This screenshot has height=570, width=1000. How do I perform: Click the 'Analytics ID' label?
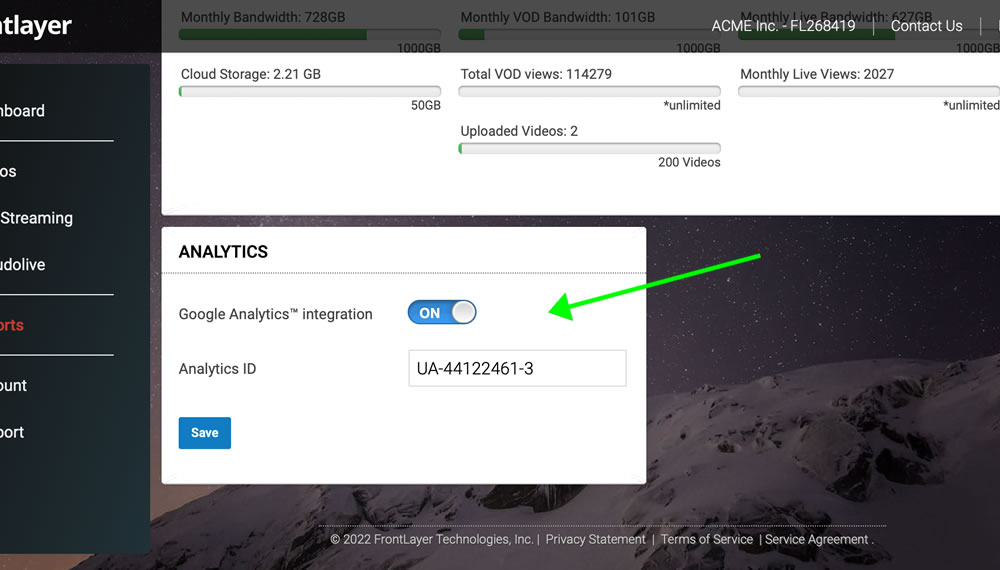click(x=217, y=369)
